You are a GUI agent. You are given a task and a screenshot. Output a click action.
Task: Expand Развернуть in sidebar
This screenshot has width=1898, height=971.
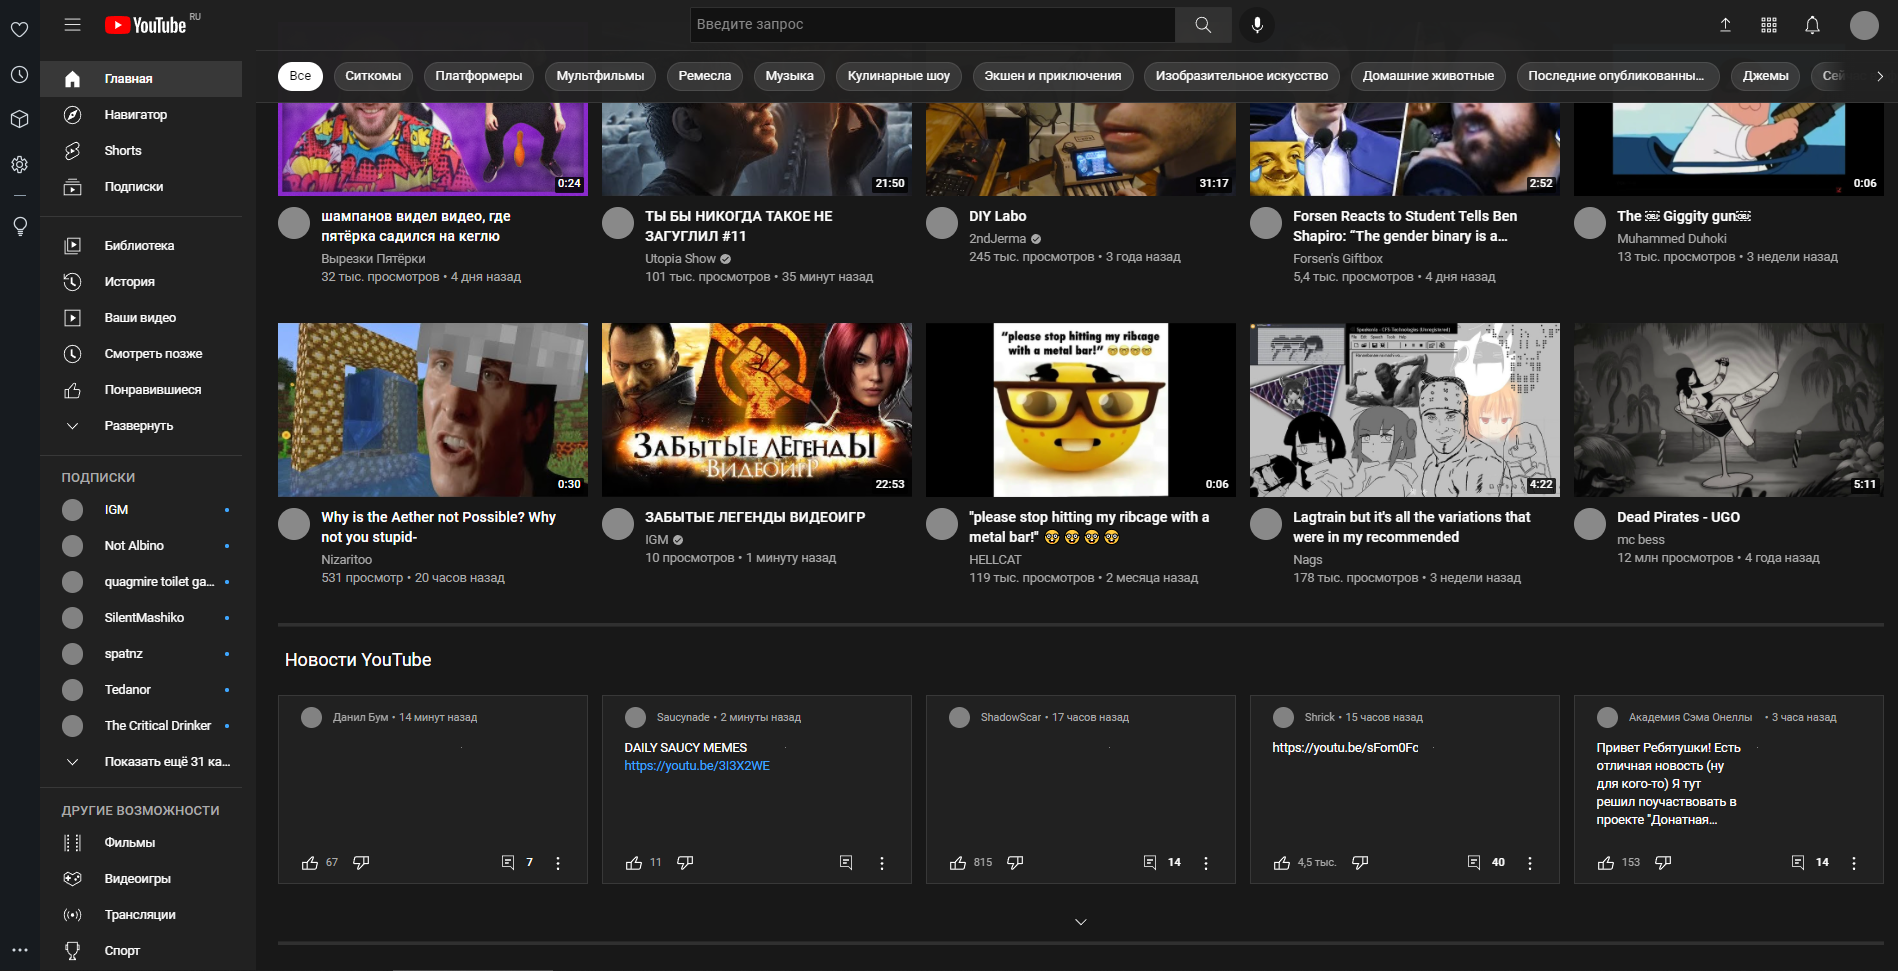coord(141,426)
